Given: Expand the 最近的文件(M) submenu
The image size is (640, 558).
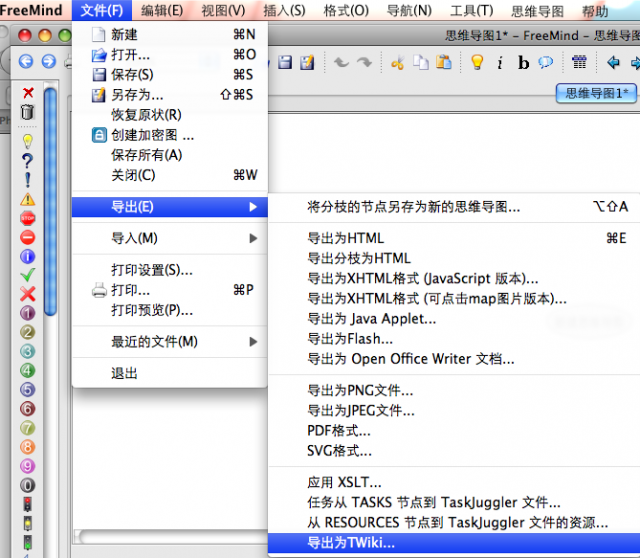Looking at the screenshot, I should tap(170, 342).
